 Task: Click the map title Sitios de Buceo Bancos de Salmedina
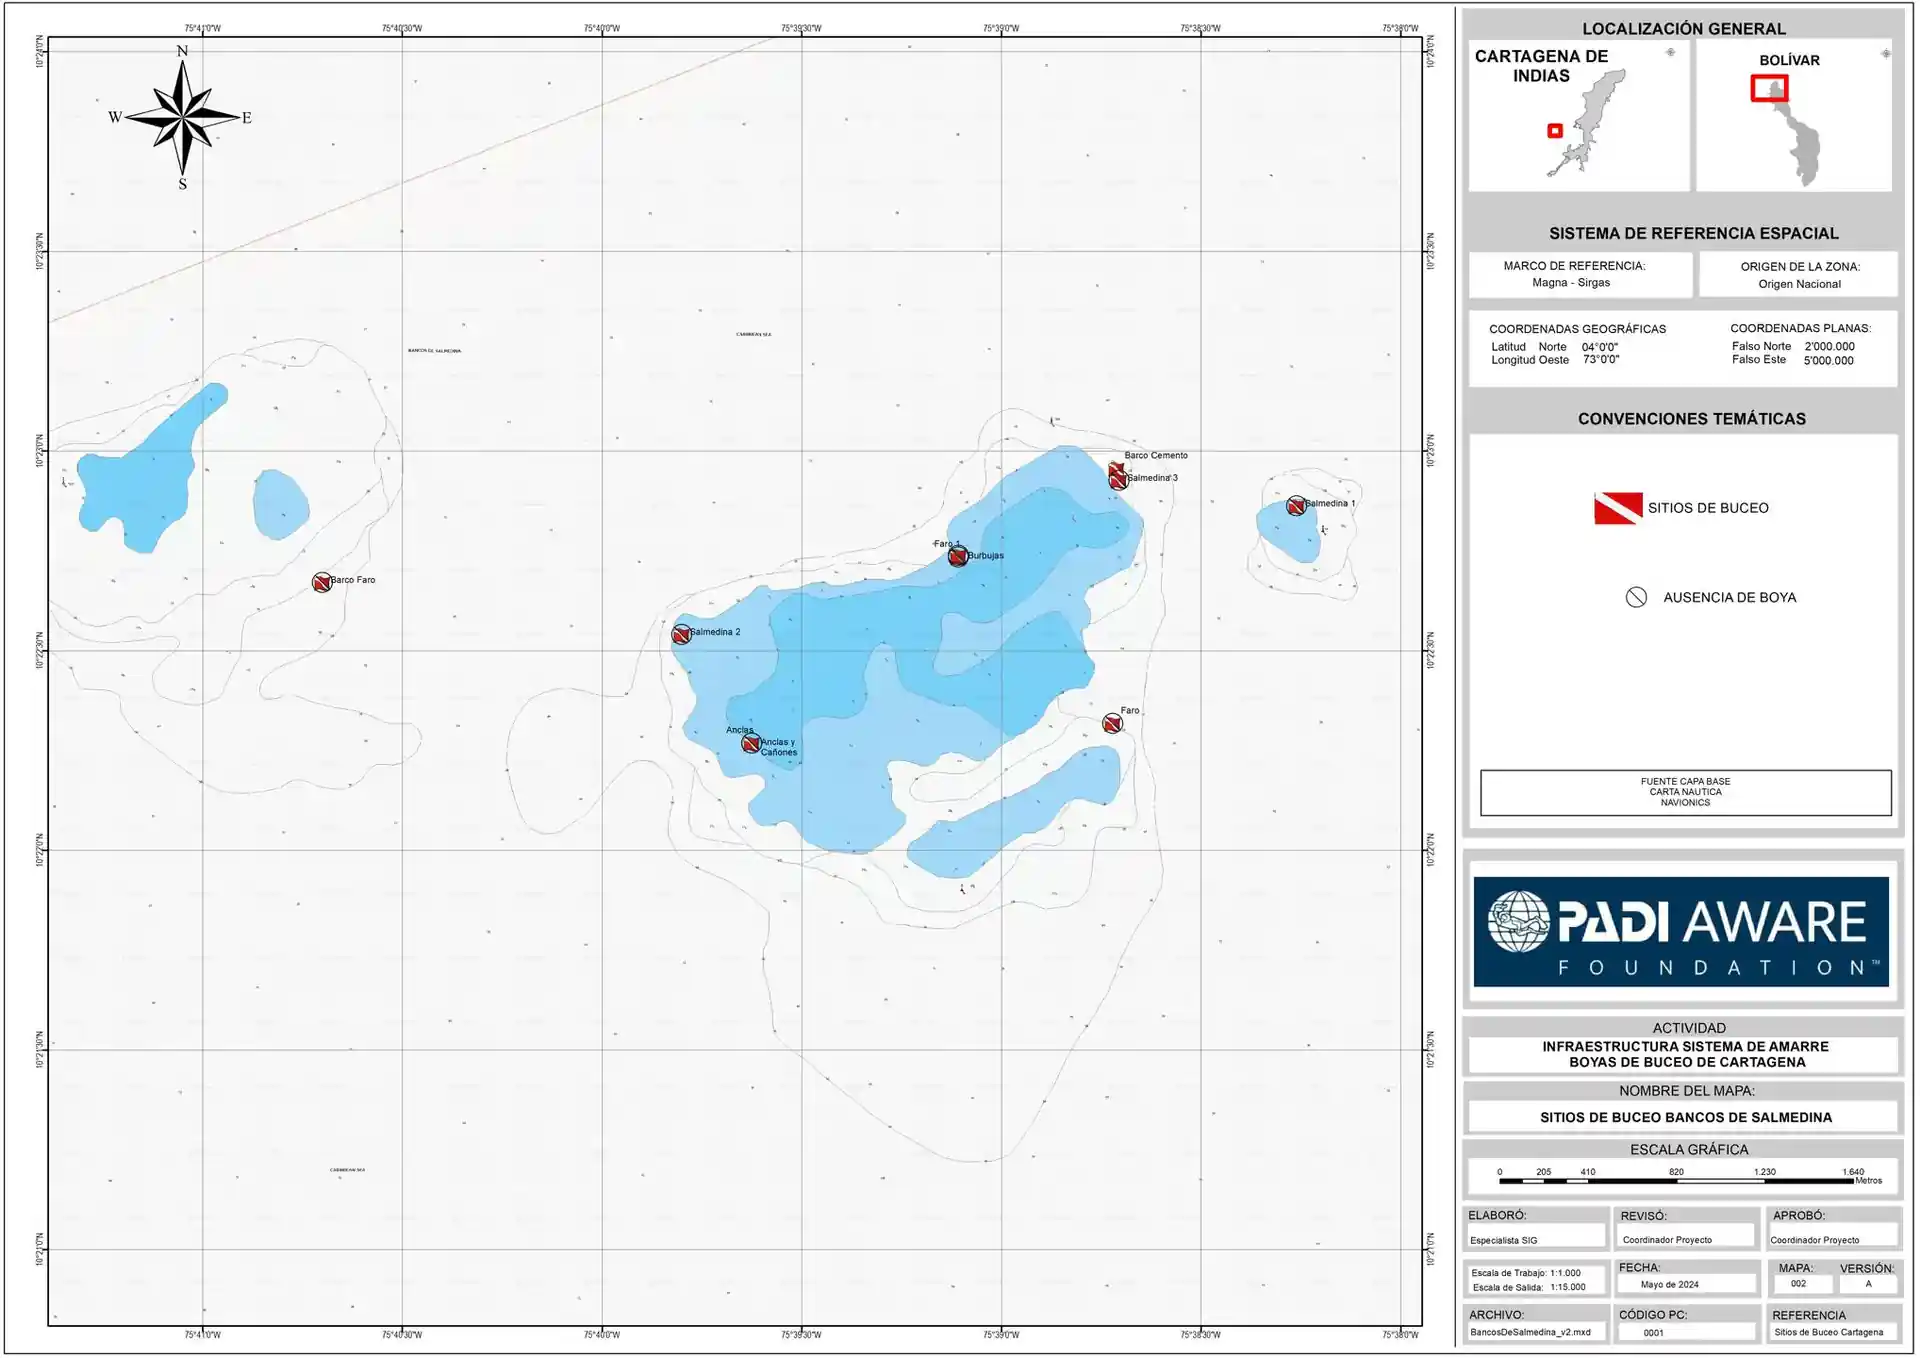[x=1685, y=1117]
